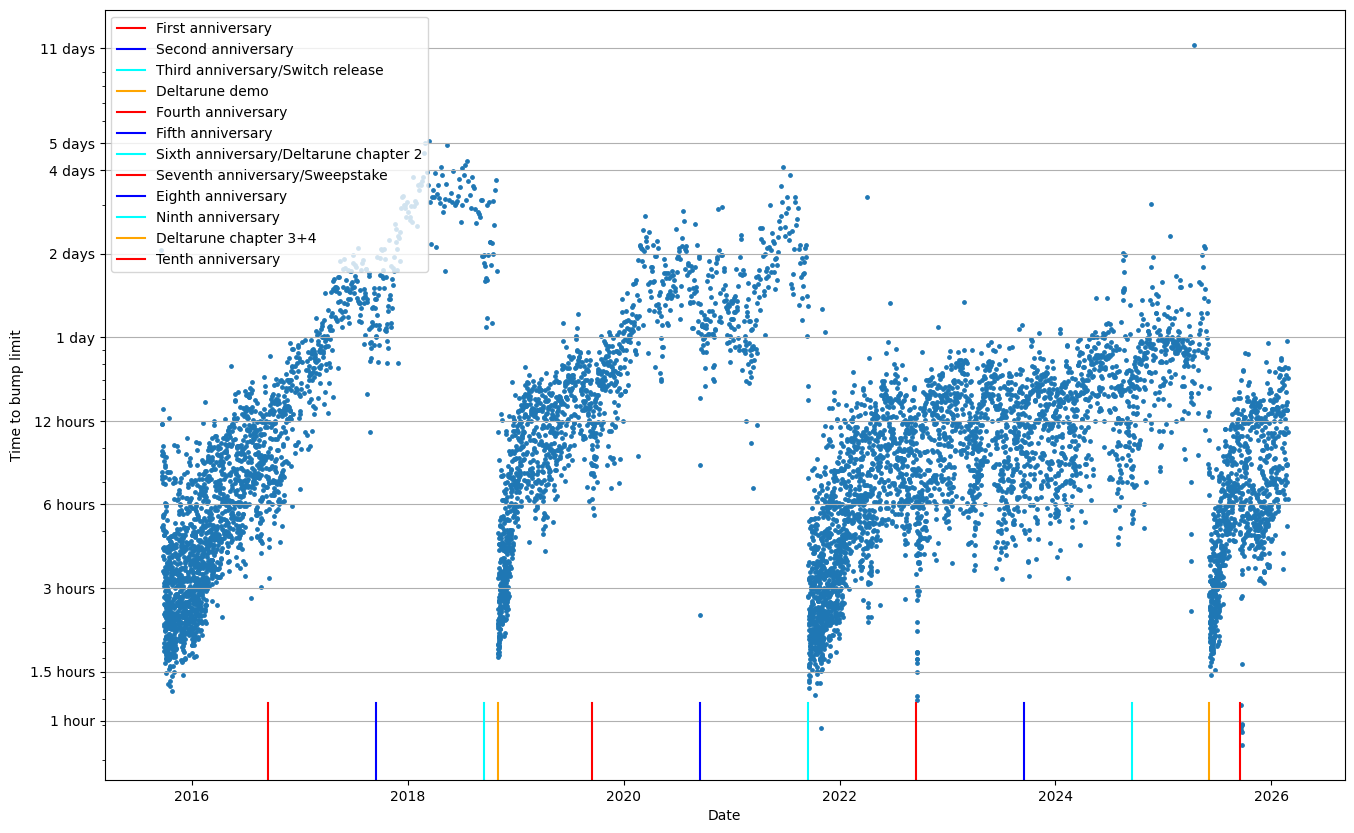Screen dimensions: 1354x833
Task: Click red marker line between 2016 and 2018
Action: [x=268, y=741]
